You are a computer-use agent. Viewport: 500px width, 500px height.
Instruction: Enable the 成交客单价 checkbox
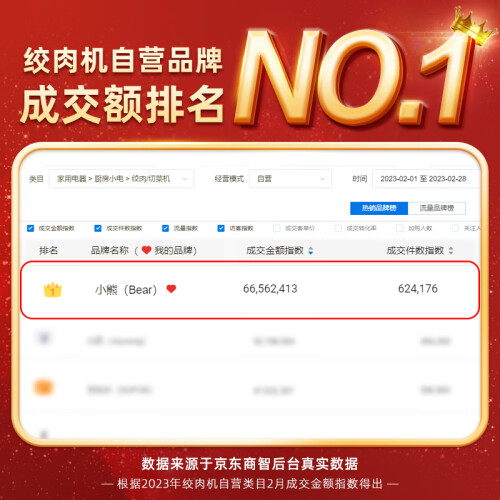pos(276,228)
